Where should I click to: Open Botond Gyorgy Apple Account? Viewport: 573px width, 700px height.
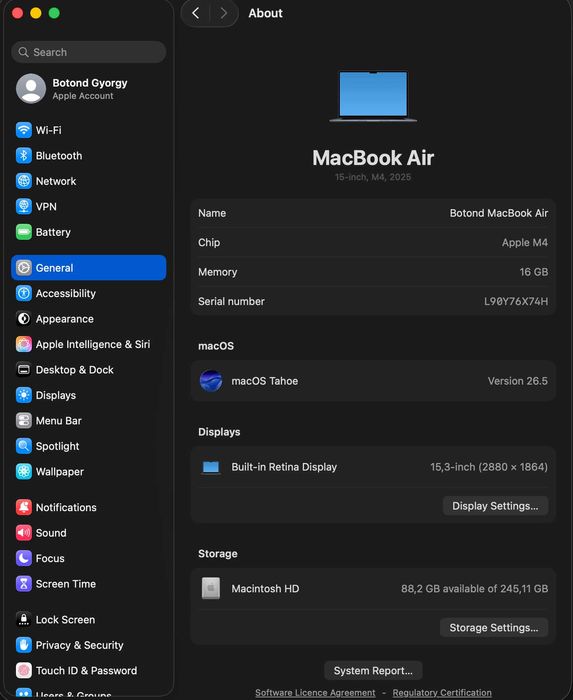coord(89,89)
